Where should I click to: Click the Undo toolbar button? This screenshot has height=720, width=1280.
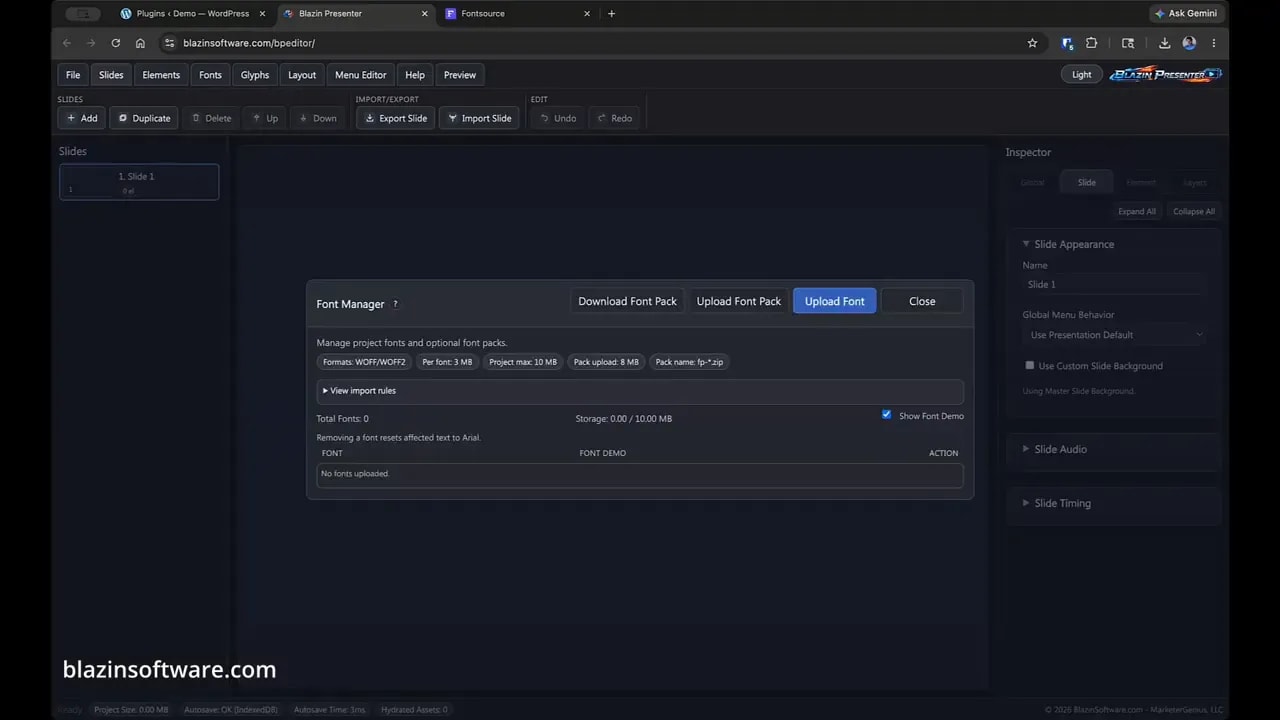(558, 118)
